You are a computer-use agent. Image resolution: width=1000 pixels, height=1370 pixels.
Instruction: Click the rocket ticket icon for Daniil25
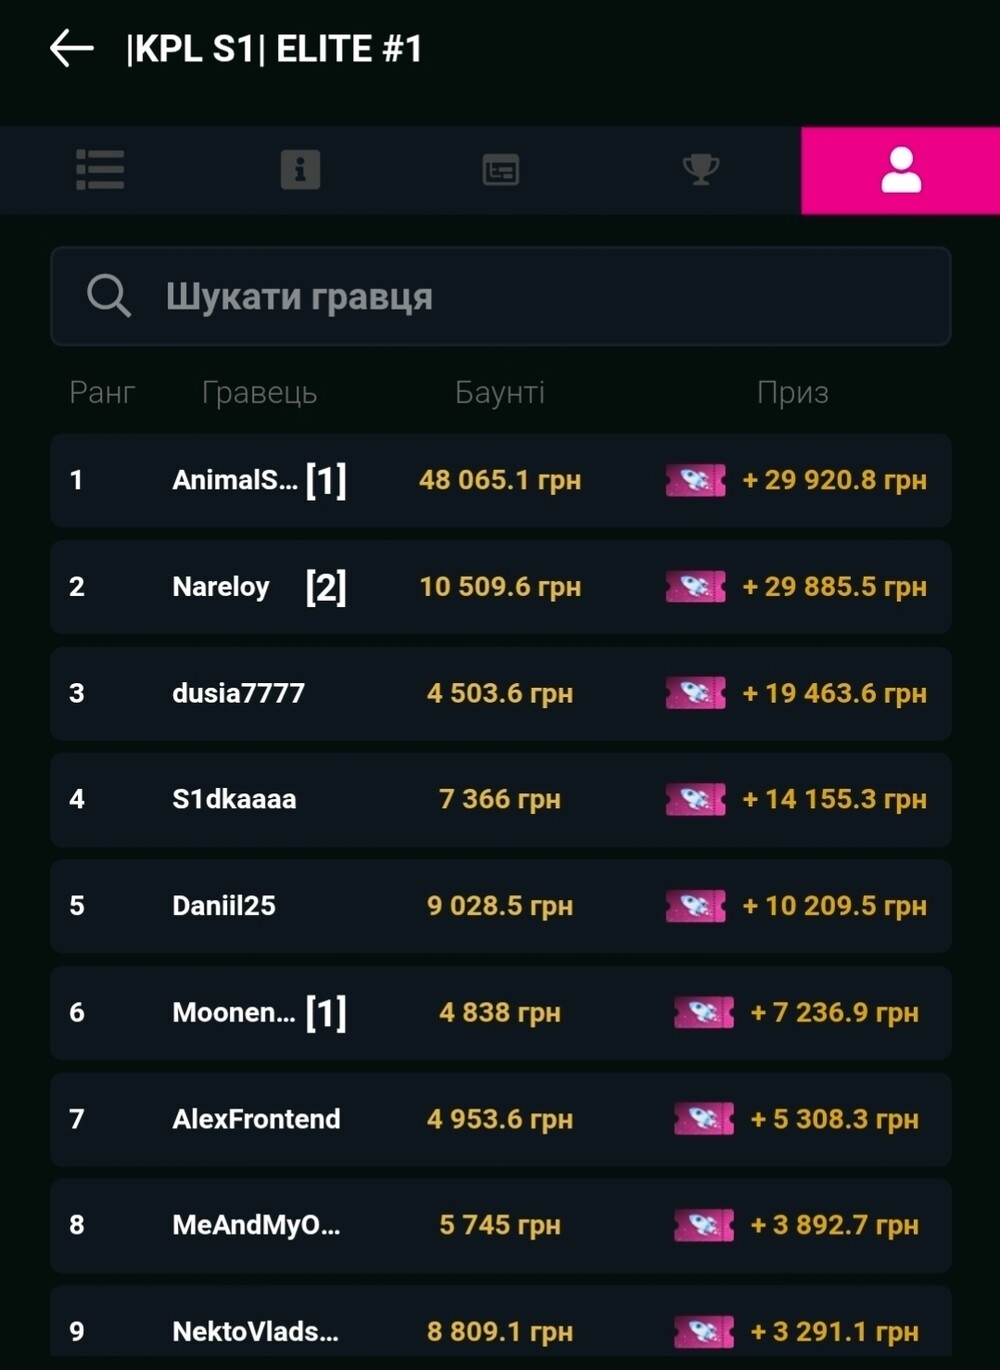pos(696,906)
